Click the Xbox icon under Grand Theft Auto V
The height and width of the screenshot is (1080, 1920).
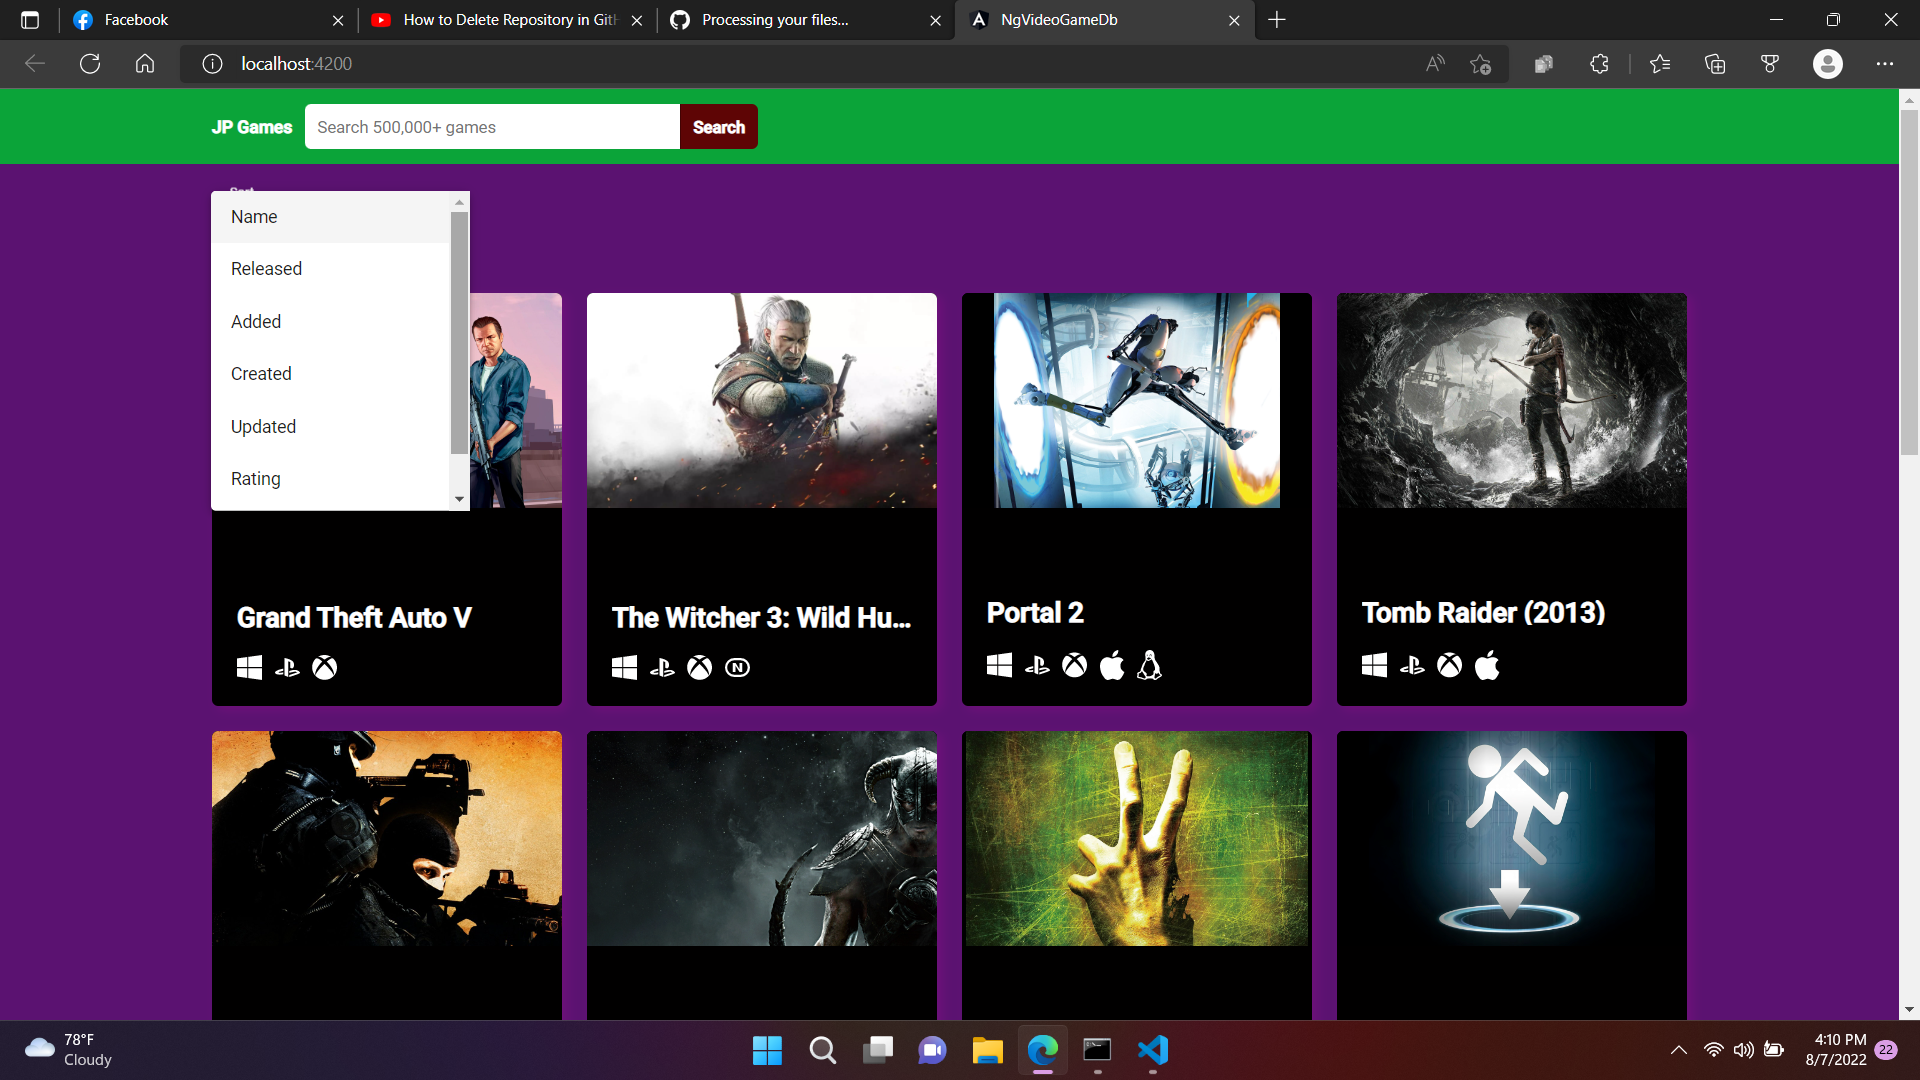click(x=325, y=667)
